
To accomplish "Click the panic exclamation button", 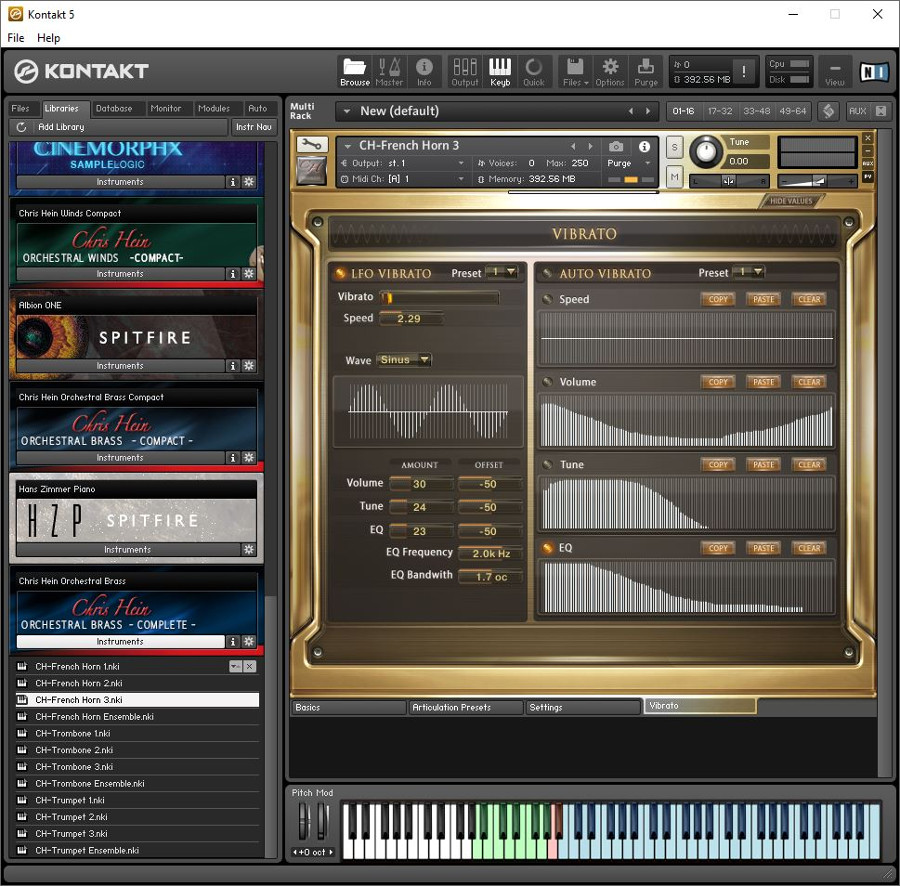I will tap(744, 71).
